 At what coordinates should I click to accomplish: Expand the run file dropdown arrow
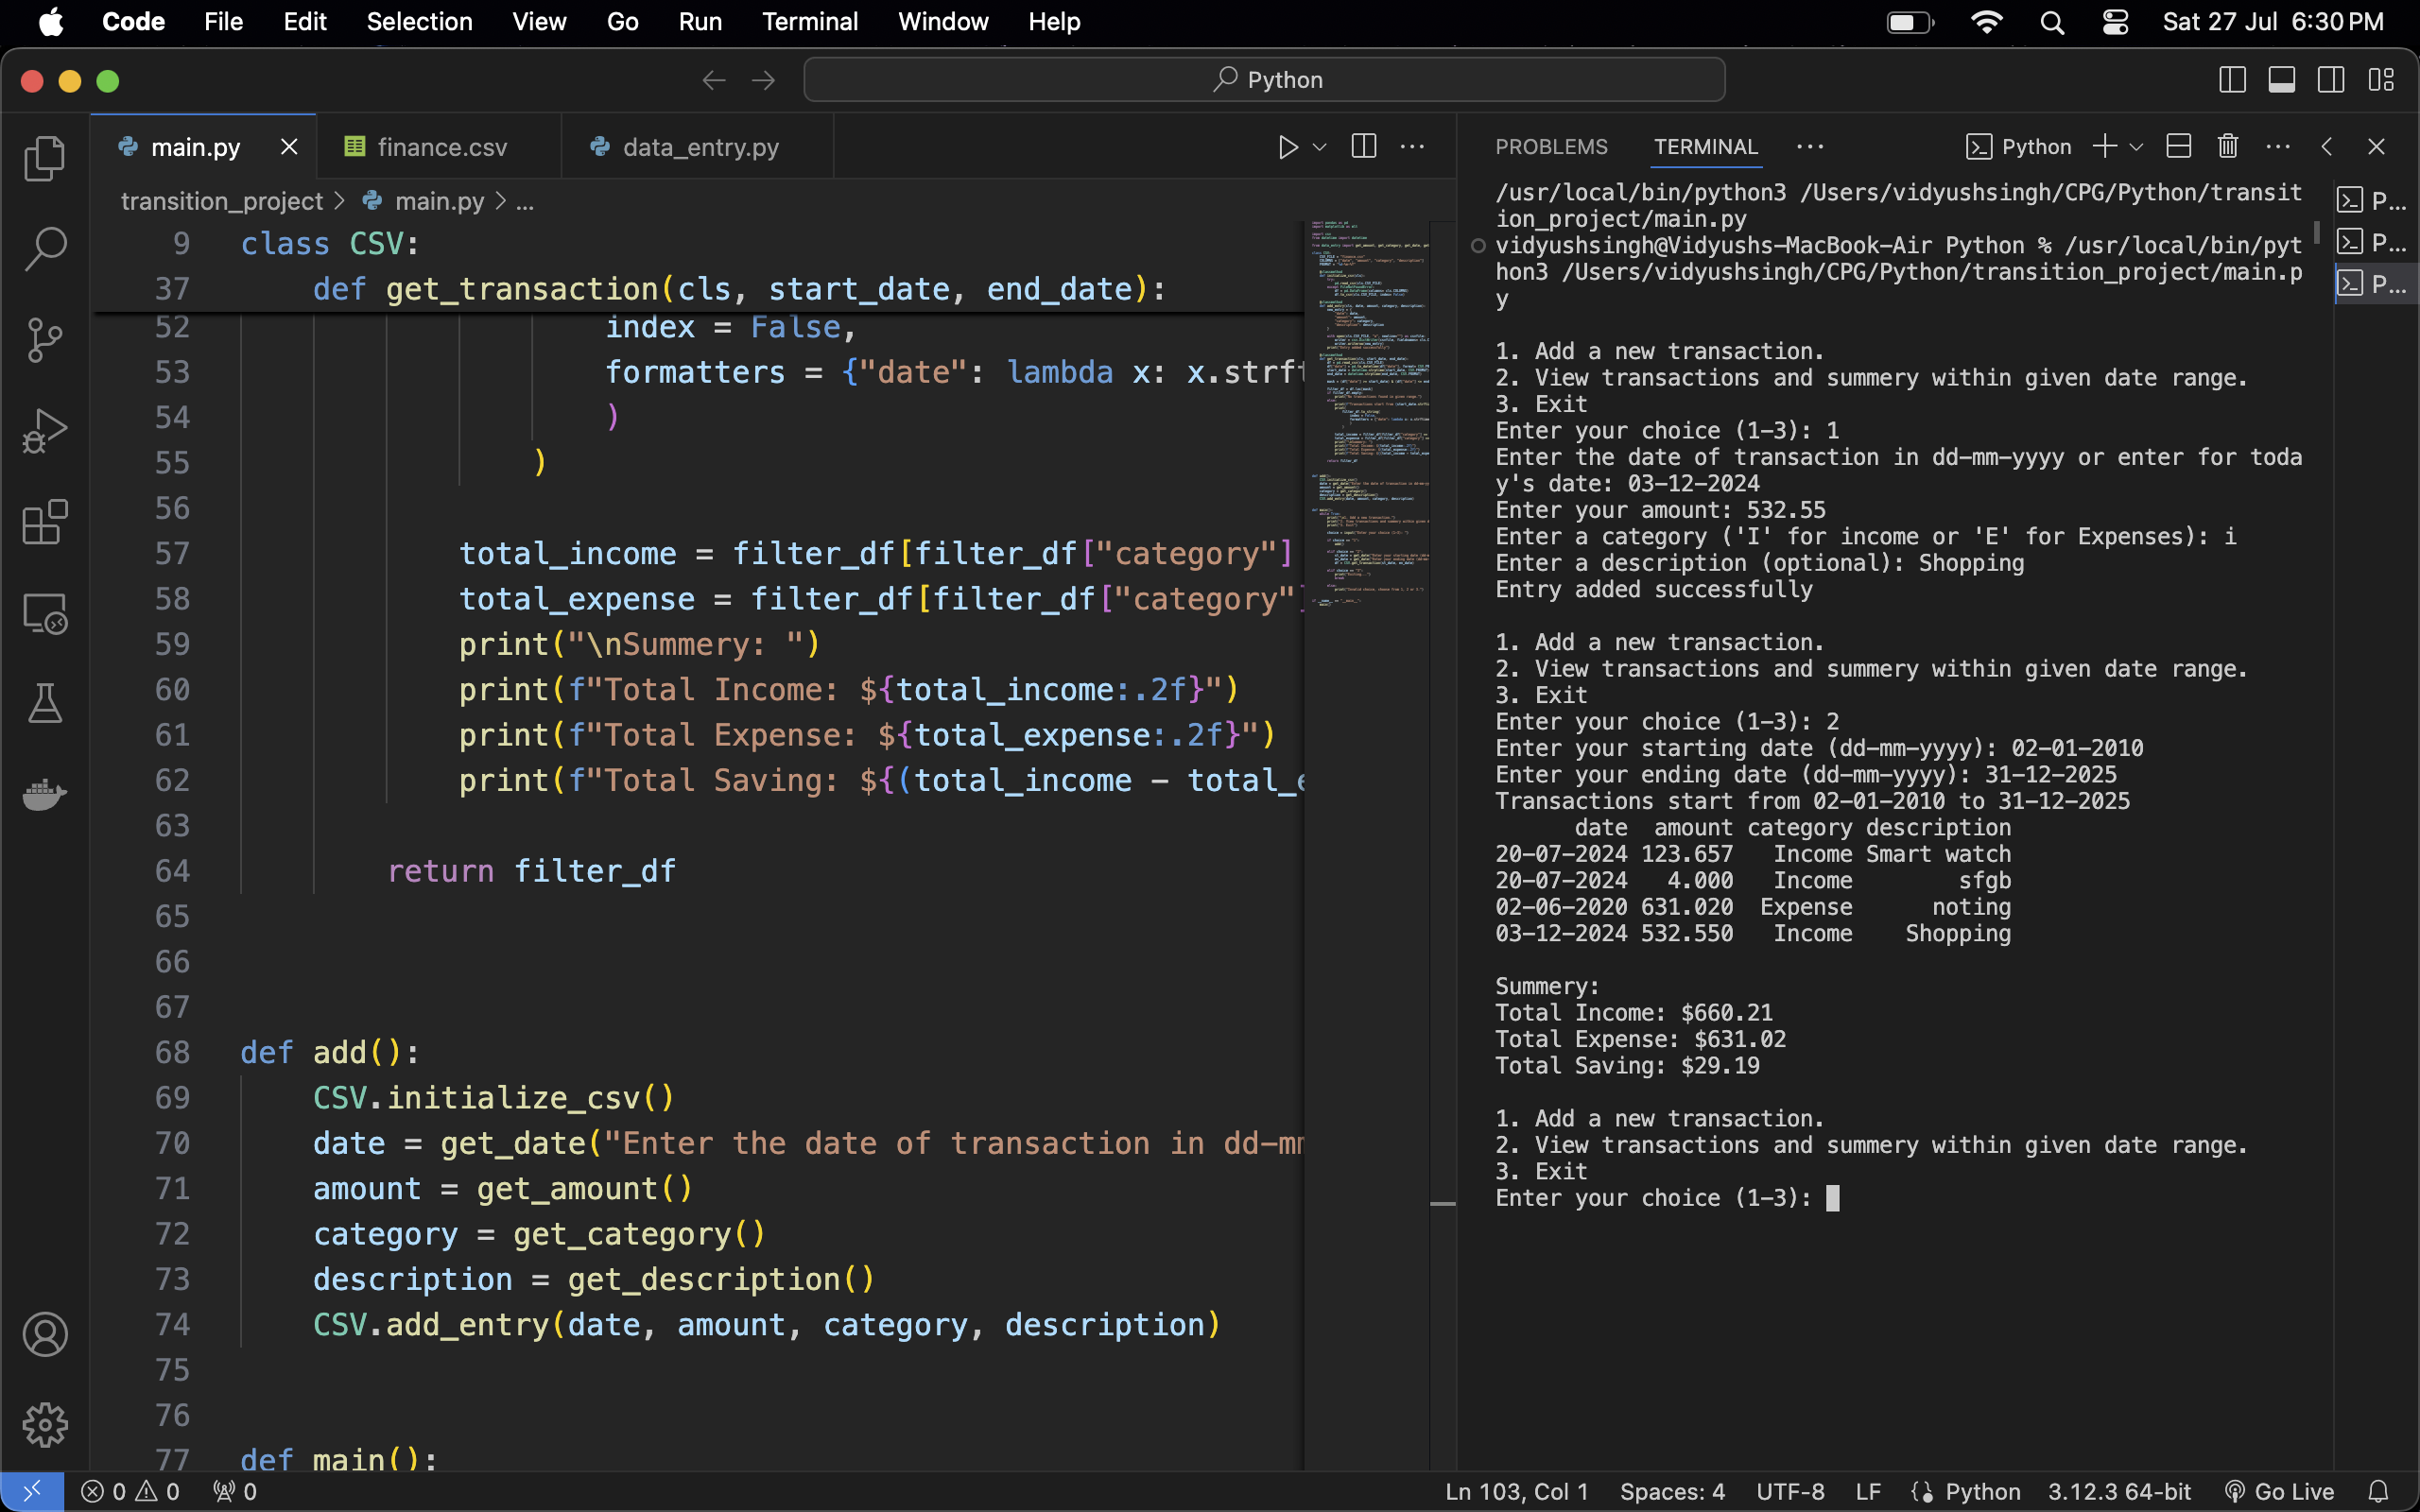1320,147
